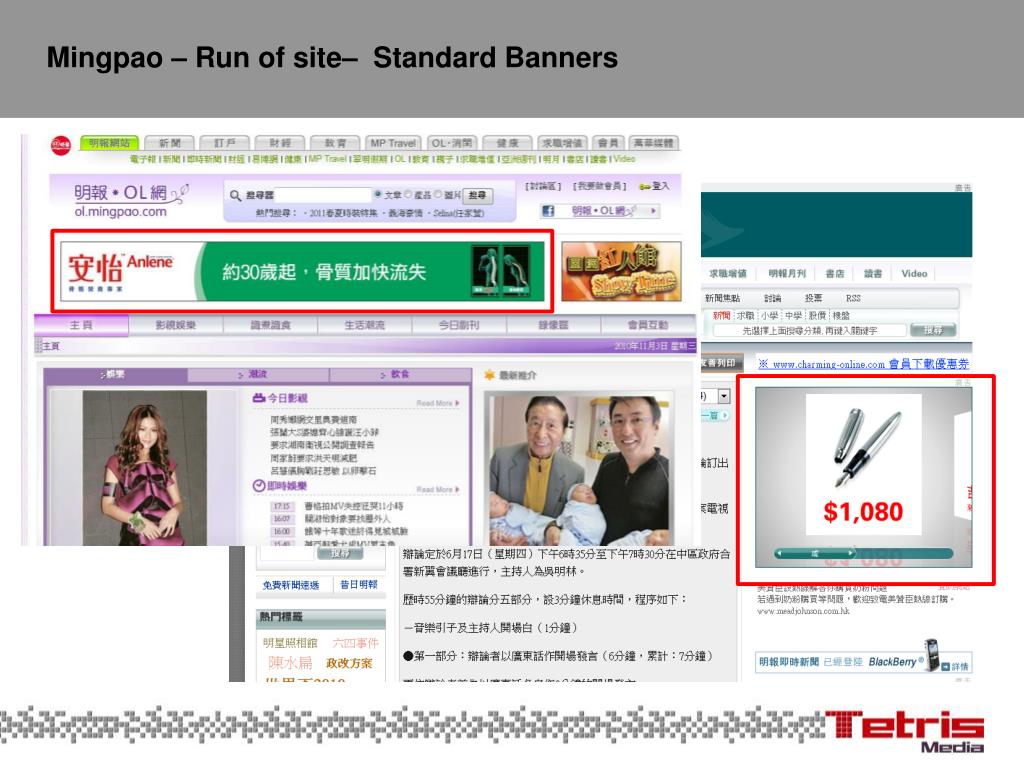Click the sun icon beside 最新推介
Screen dimensions: 1024x768
point(489,375)
